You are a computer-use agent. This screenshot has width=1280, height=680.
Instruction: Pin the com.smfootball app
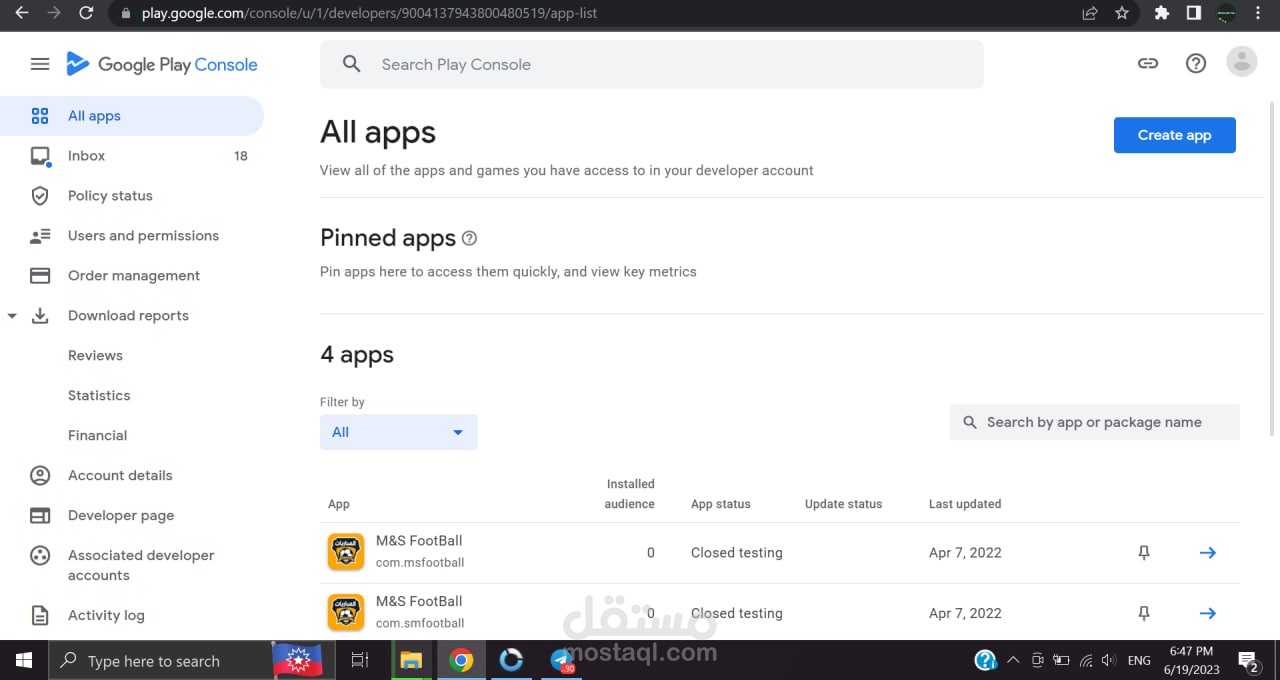pos(1144,614)
